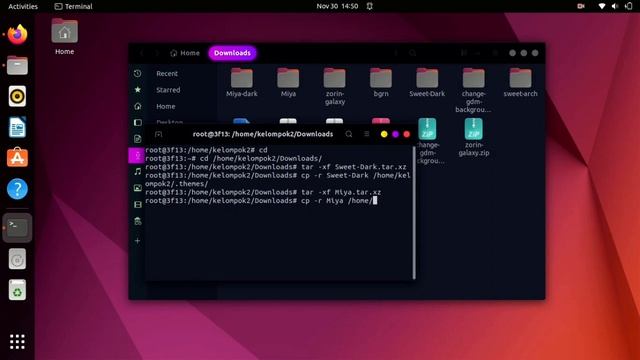Open the clock and calendar menu
The height and width of the screenshot is (360, 640).
(x=337, y=6)
